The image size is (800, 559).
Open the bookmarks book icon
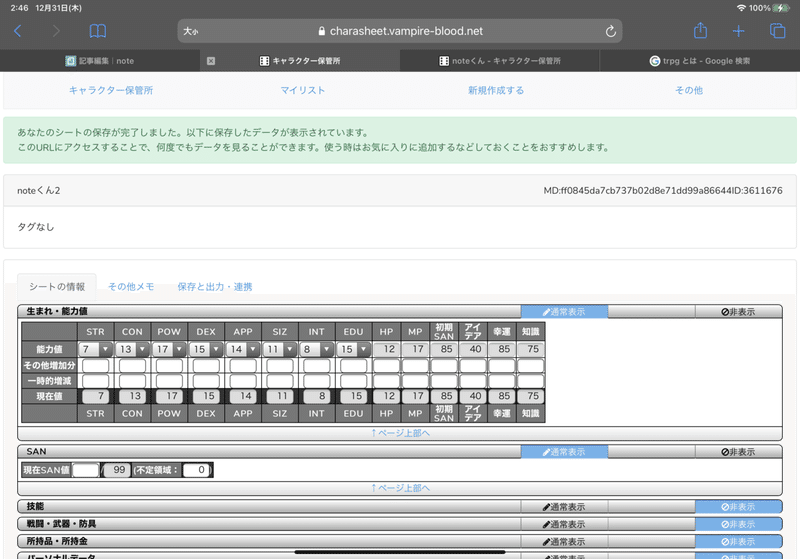tap(97, 31)
